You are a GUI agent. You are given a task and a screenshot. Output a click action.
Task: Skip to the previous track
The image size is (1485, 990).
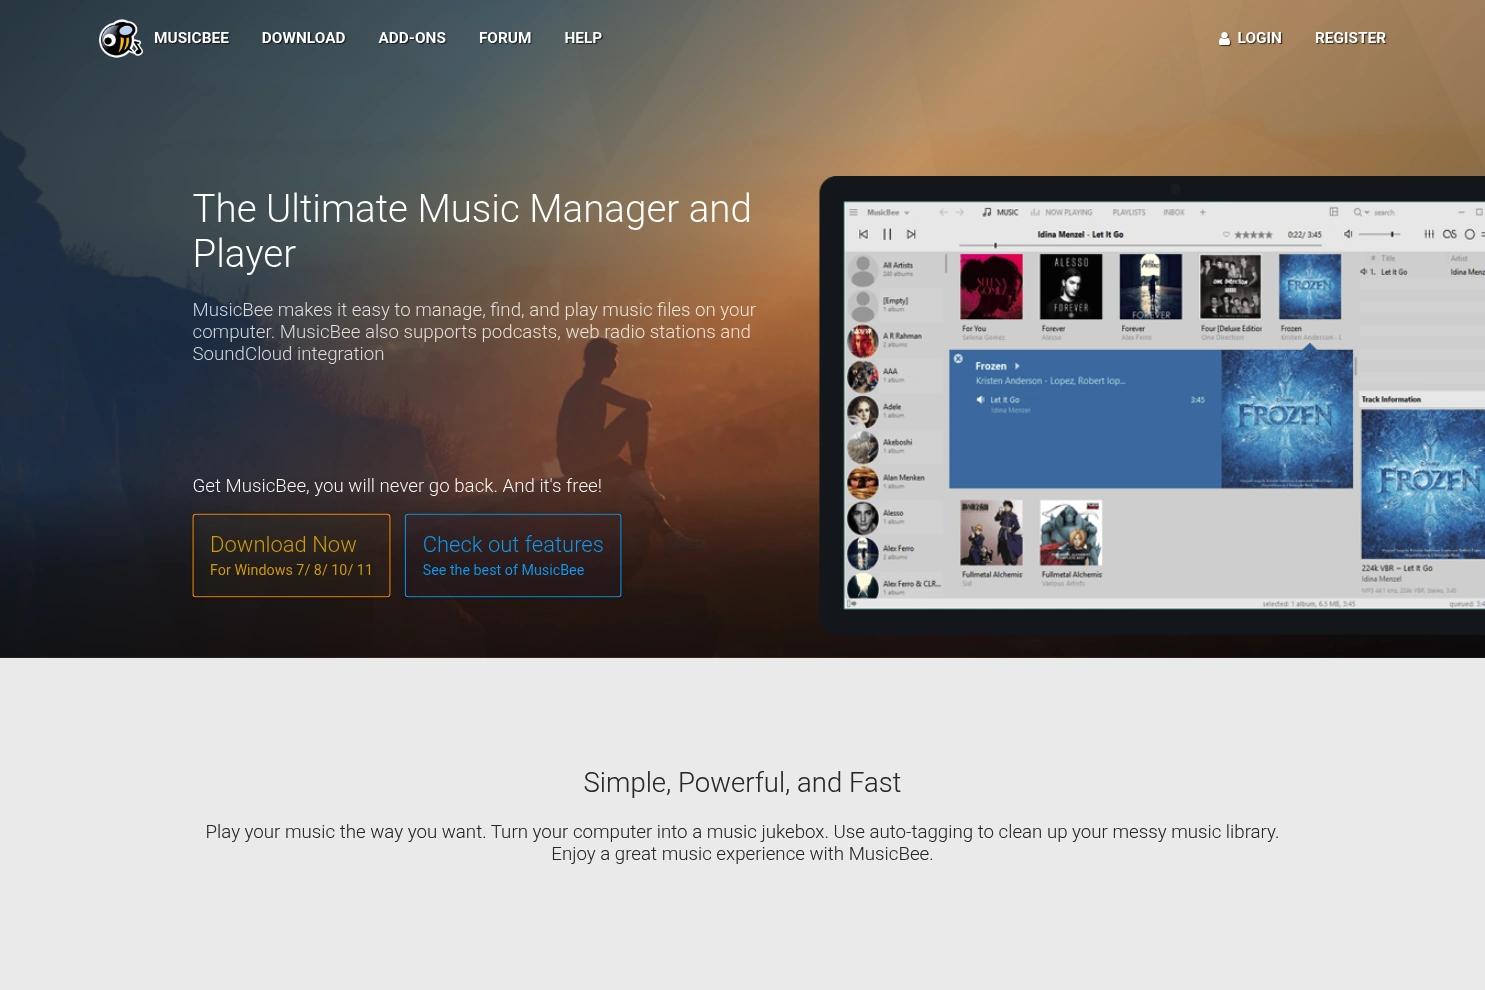[863, 234]
